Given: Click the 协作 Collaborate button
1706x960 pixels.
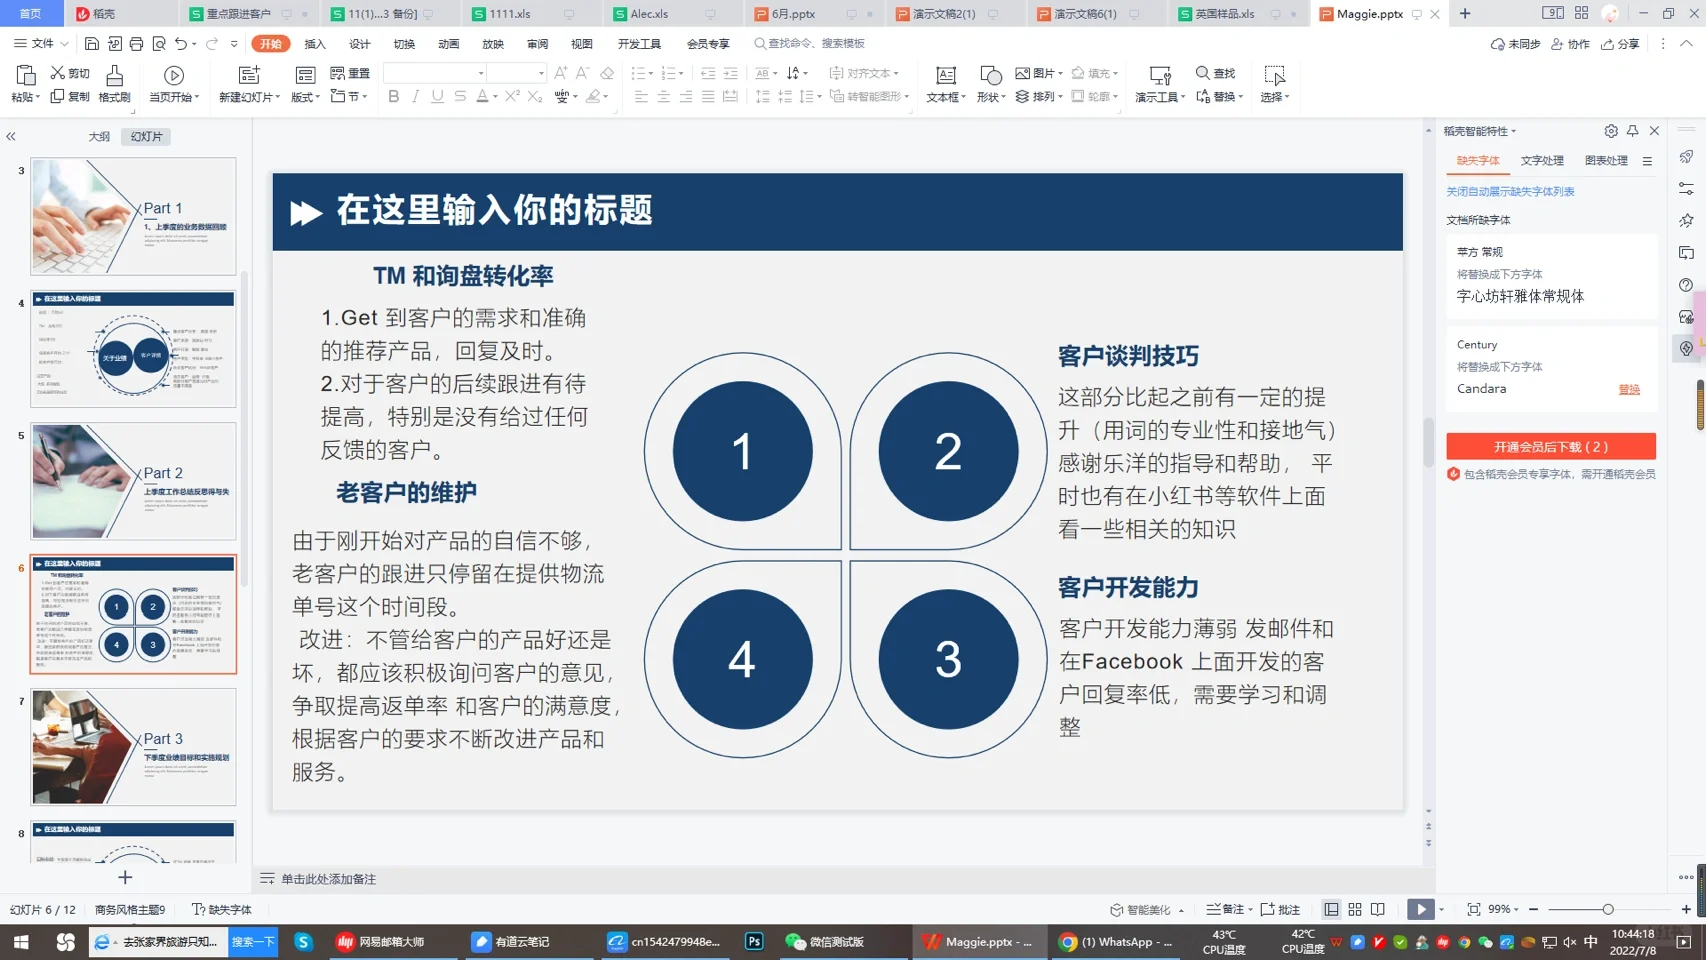Looking at the screenshot, I should (1570, 44).
